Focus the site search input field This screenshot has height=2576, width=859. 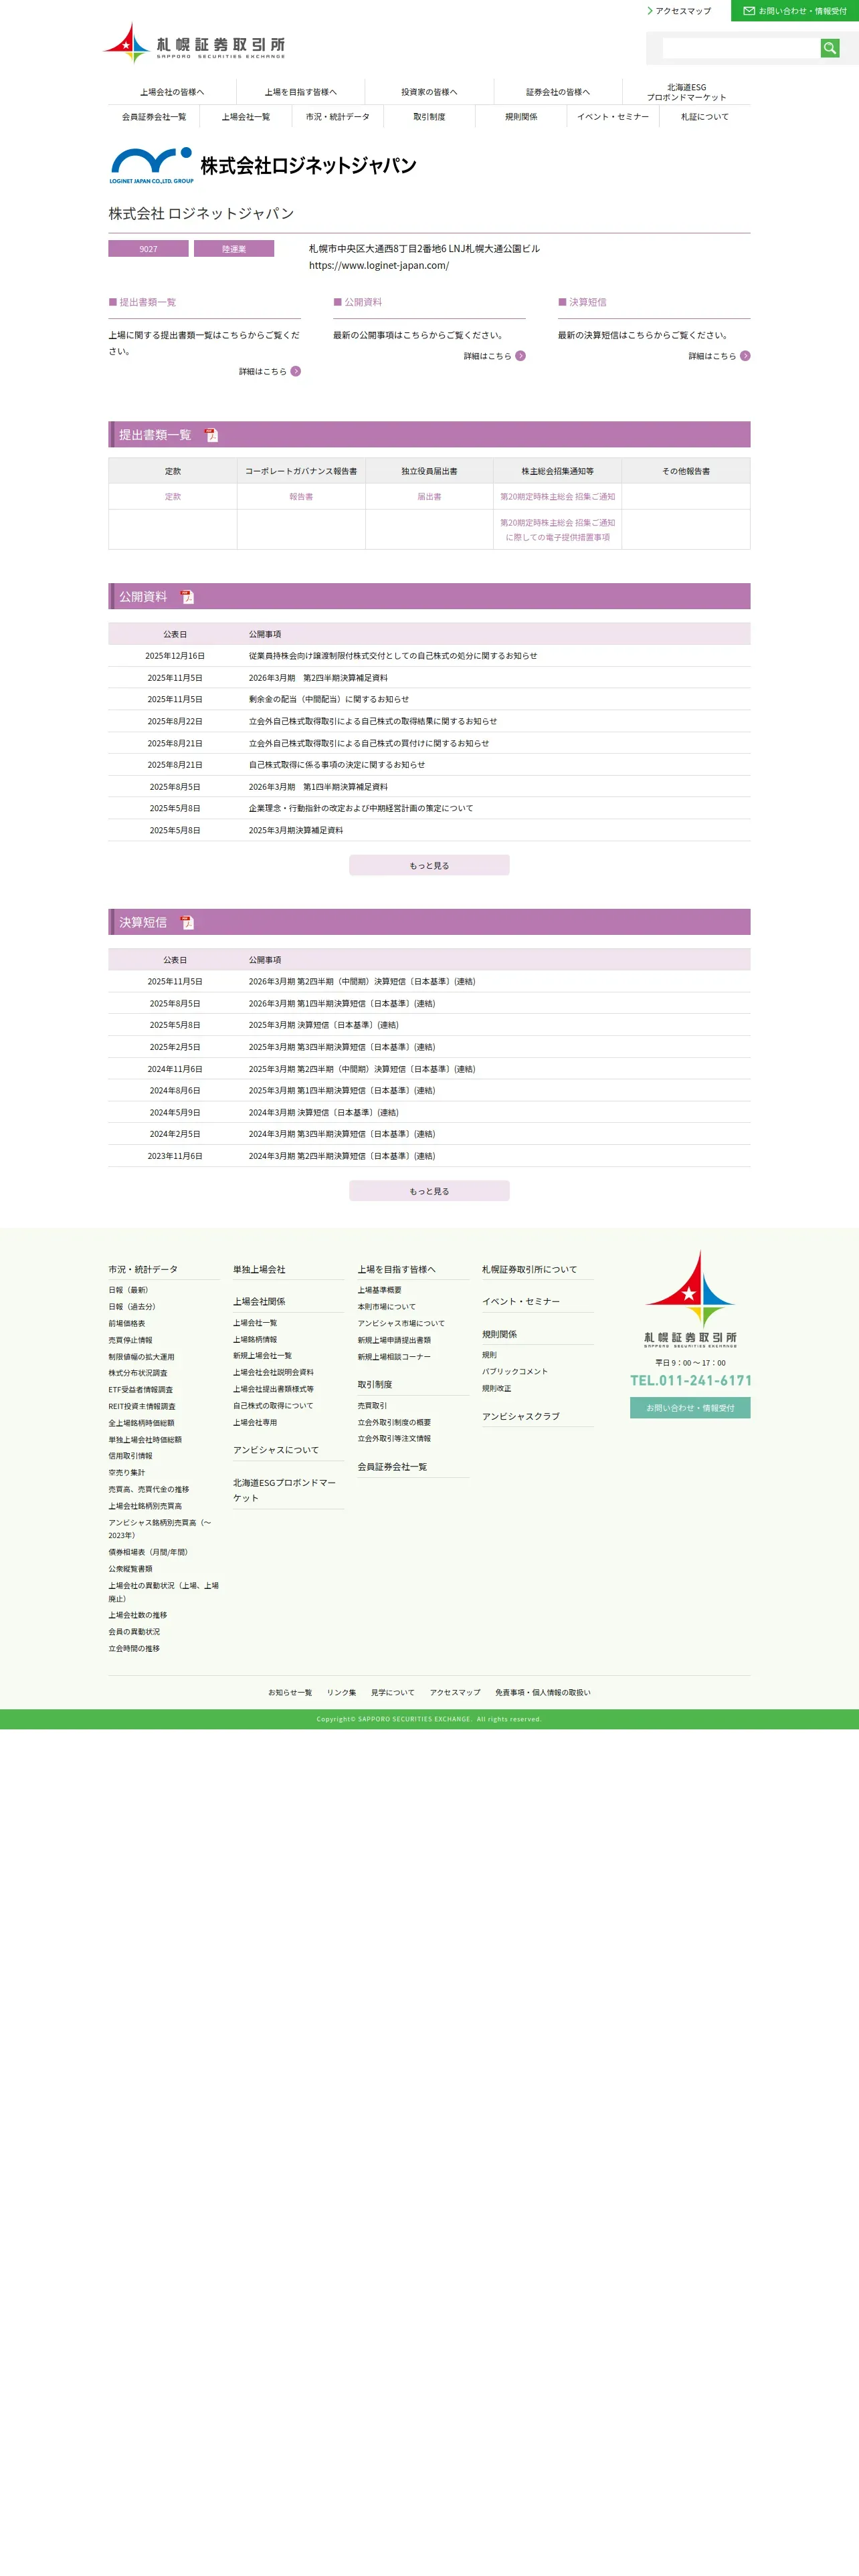coord(741,48)
